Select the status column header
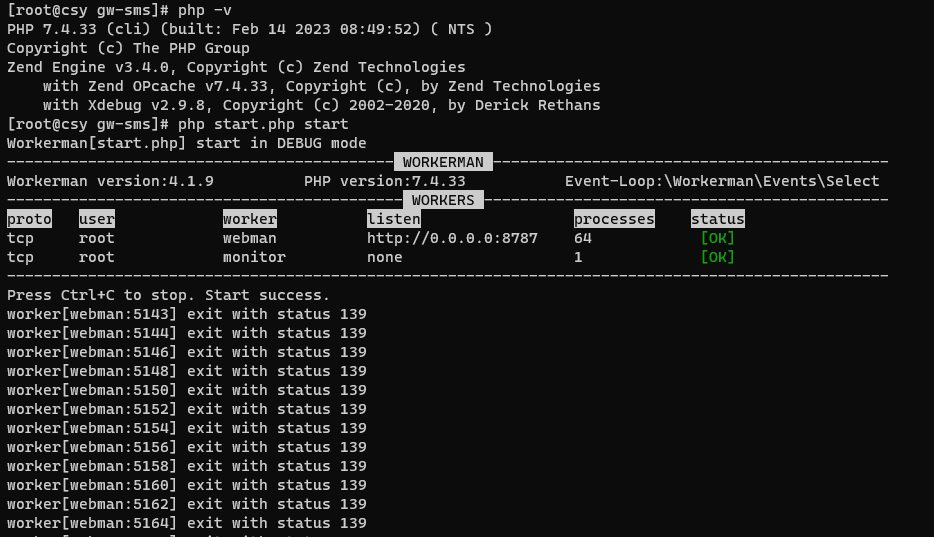This screenshot has width=934, height=537. 718,219
